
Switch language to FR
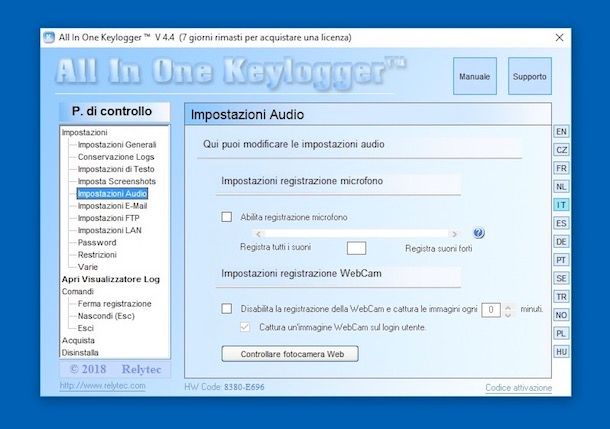point(561,168)
